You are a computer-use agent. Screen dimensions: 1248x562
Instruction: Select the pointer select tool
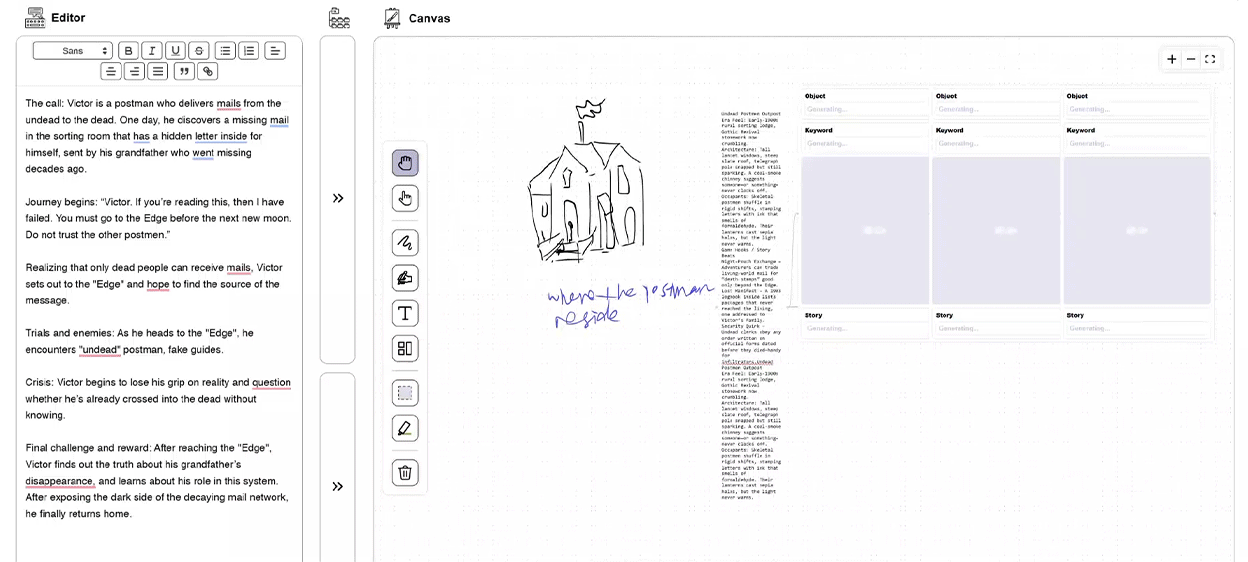(405, 198)
